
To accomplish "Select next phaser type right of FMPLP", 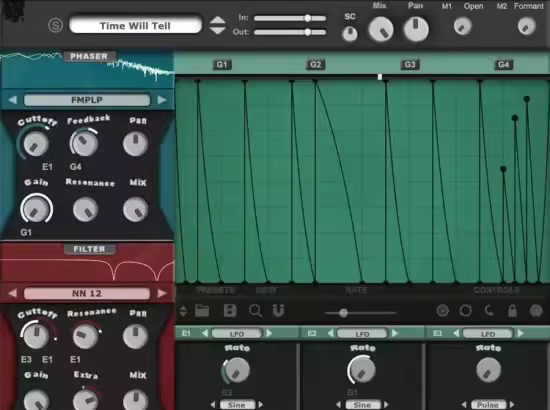I will [162, 100].
